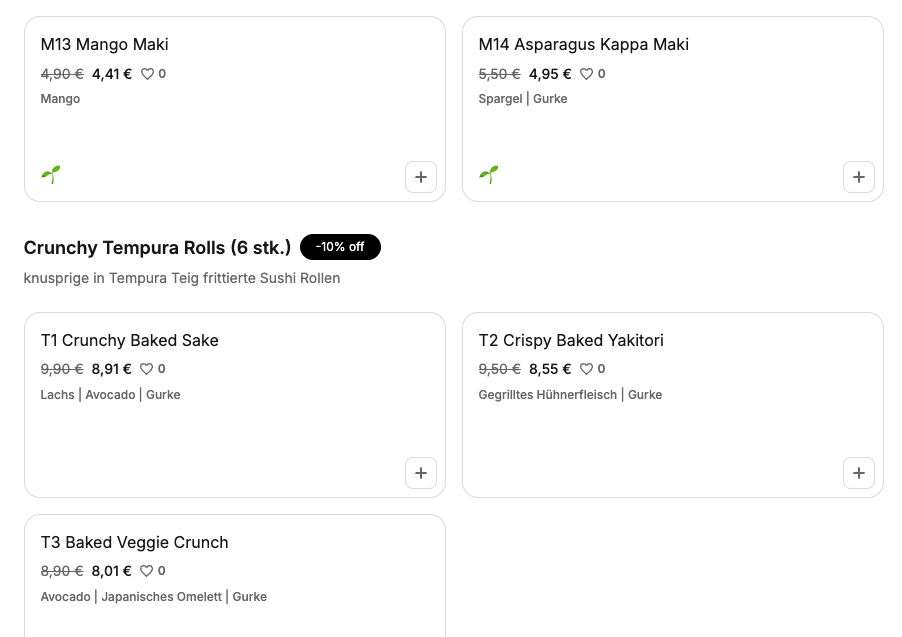The height and width of the screenshot is (637, 902).
Task: Click vegan sprout icon on Mango Maki
Action: click(51, 174)
